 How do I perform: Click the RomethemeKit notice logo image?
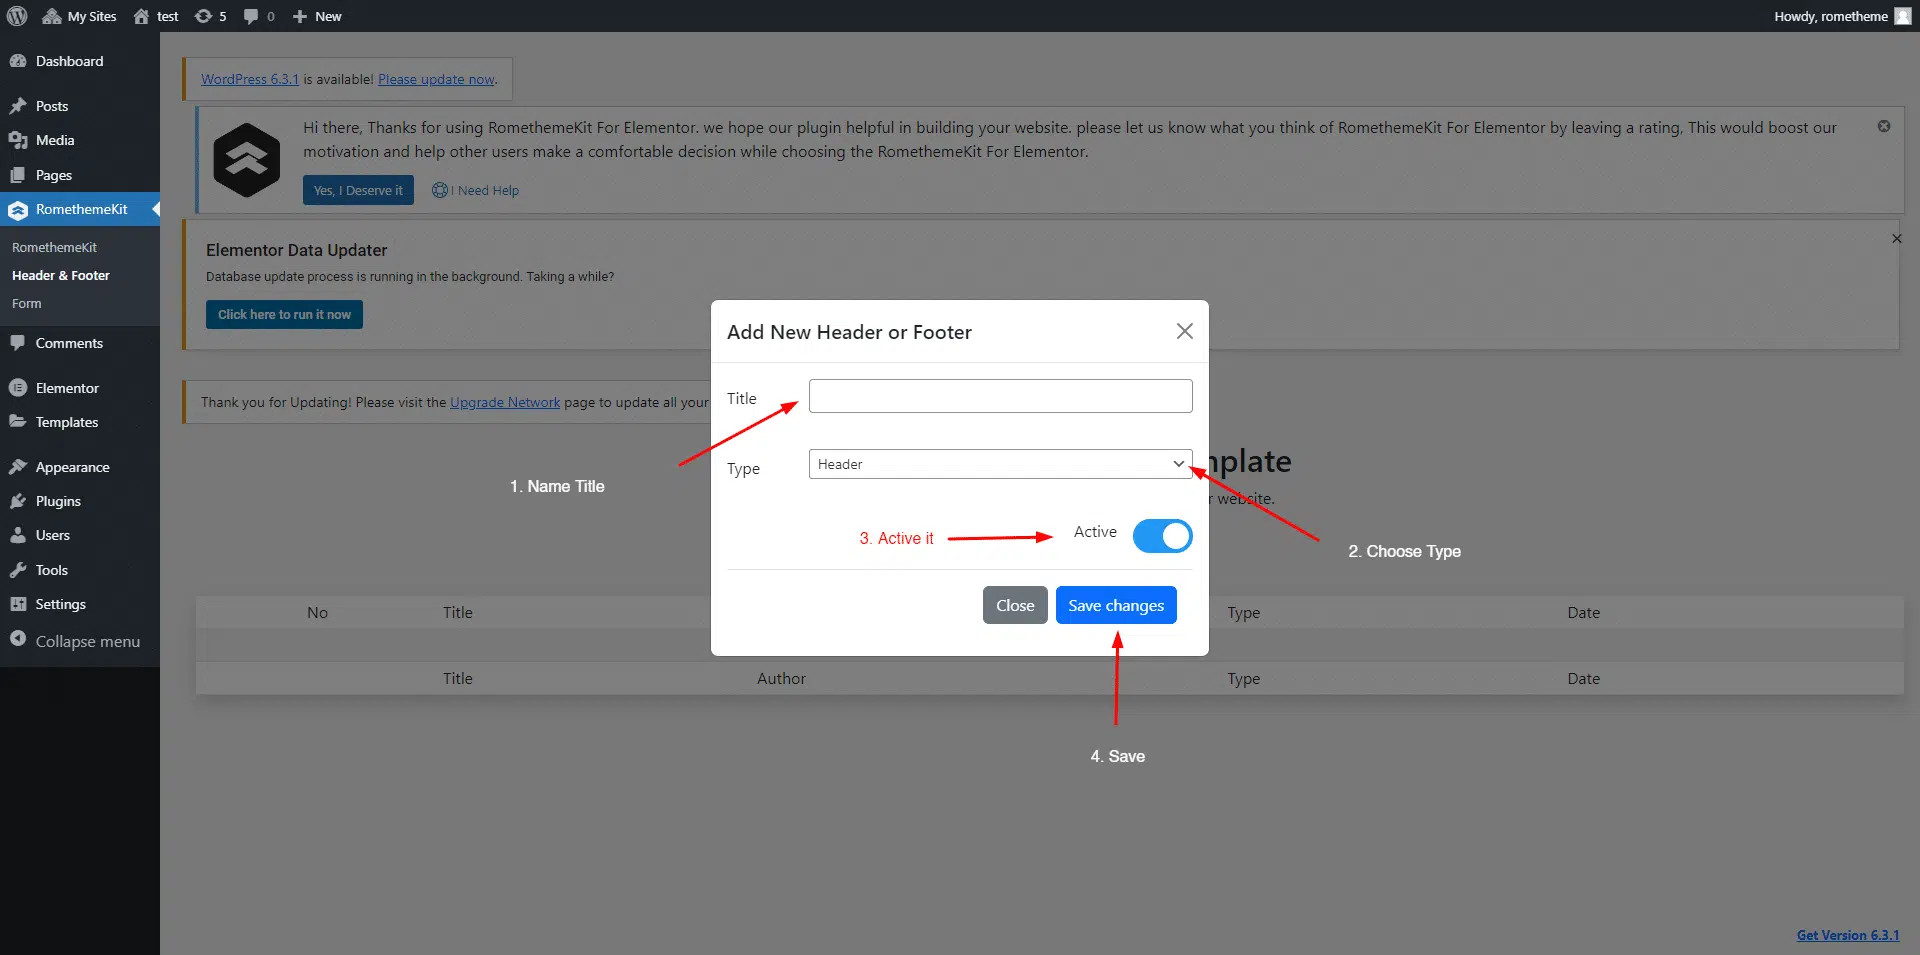tap(246, 160)
